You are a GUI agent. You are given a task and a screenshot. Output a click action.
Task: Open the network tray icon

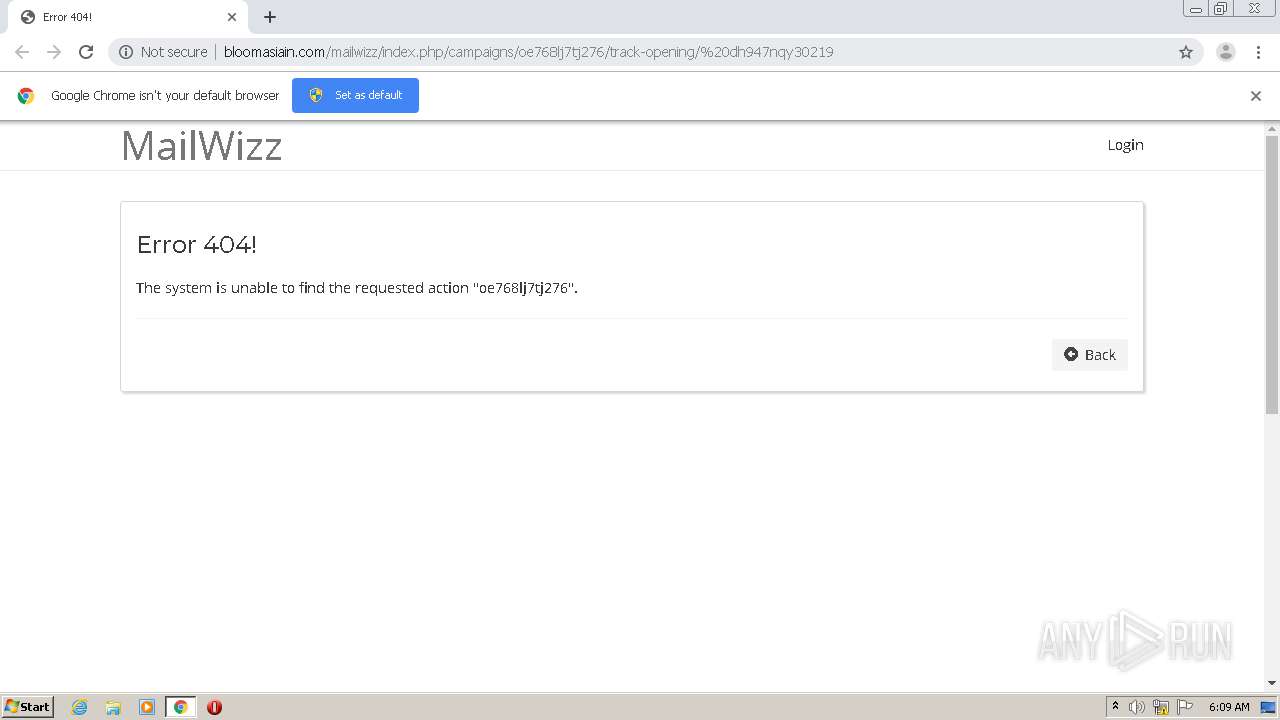1161,707
